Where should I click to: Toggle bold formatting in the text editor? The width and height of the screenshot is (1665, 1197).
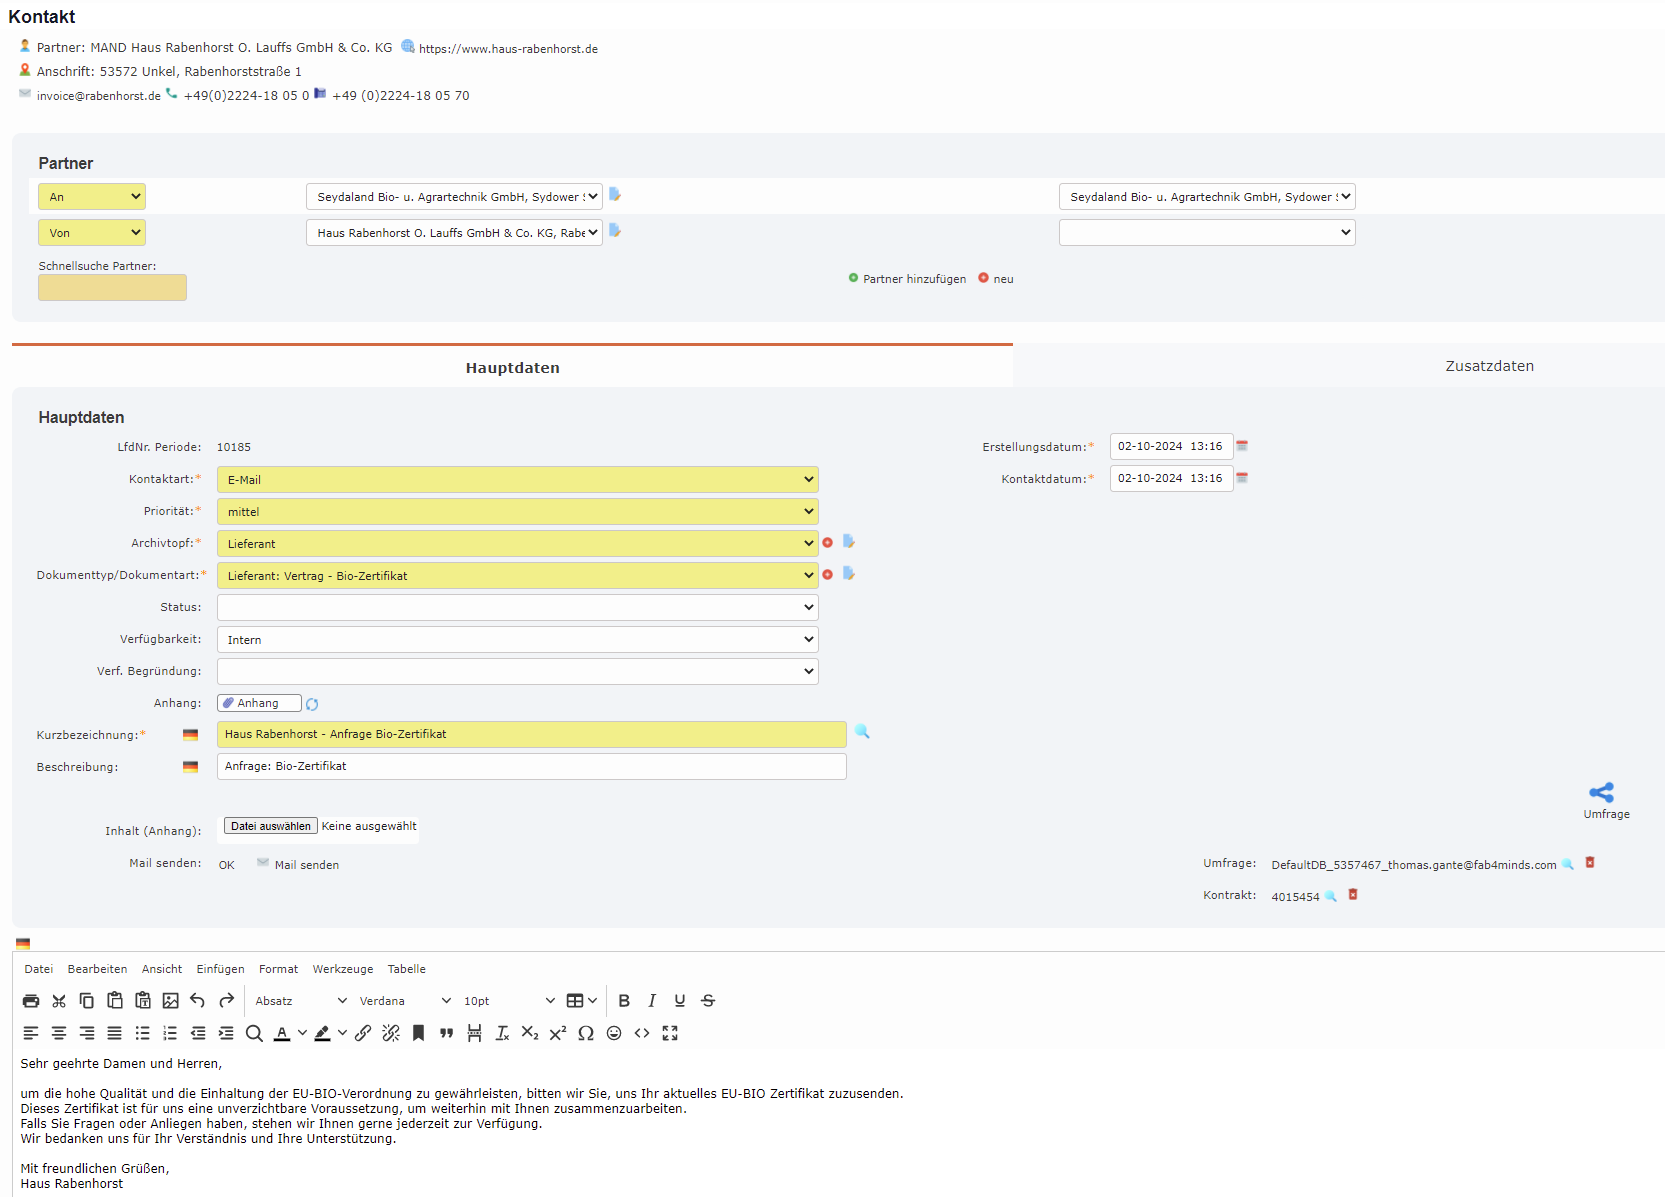click(x=624, y=1000)
